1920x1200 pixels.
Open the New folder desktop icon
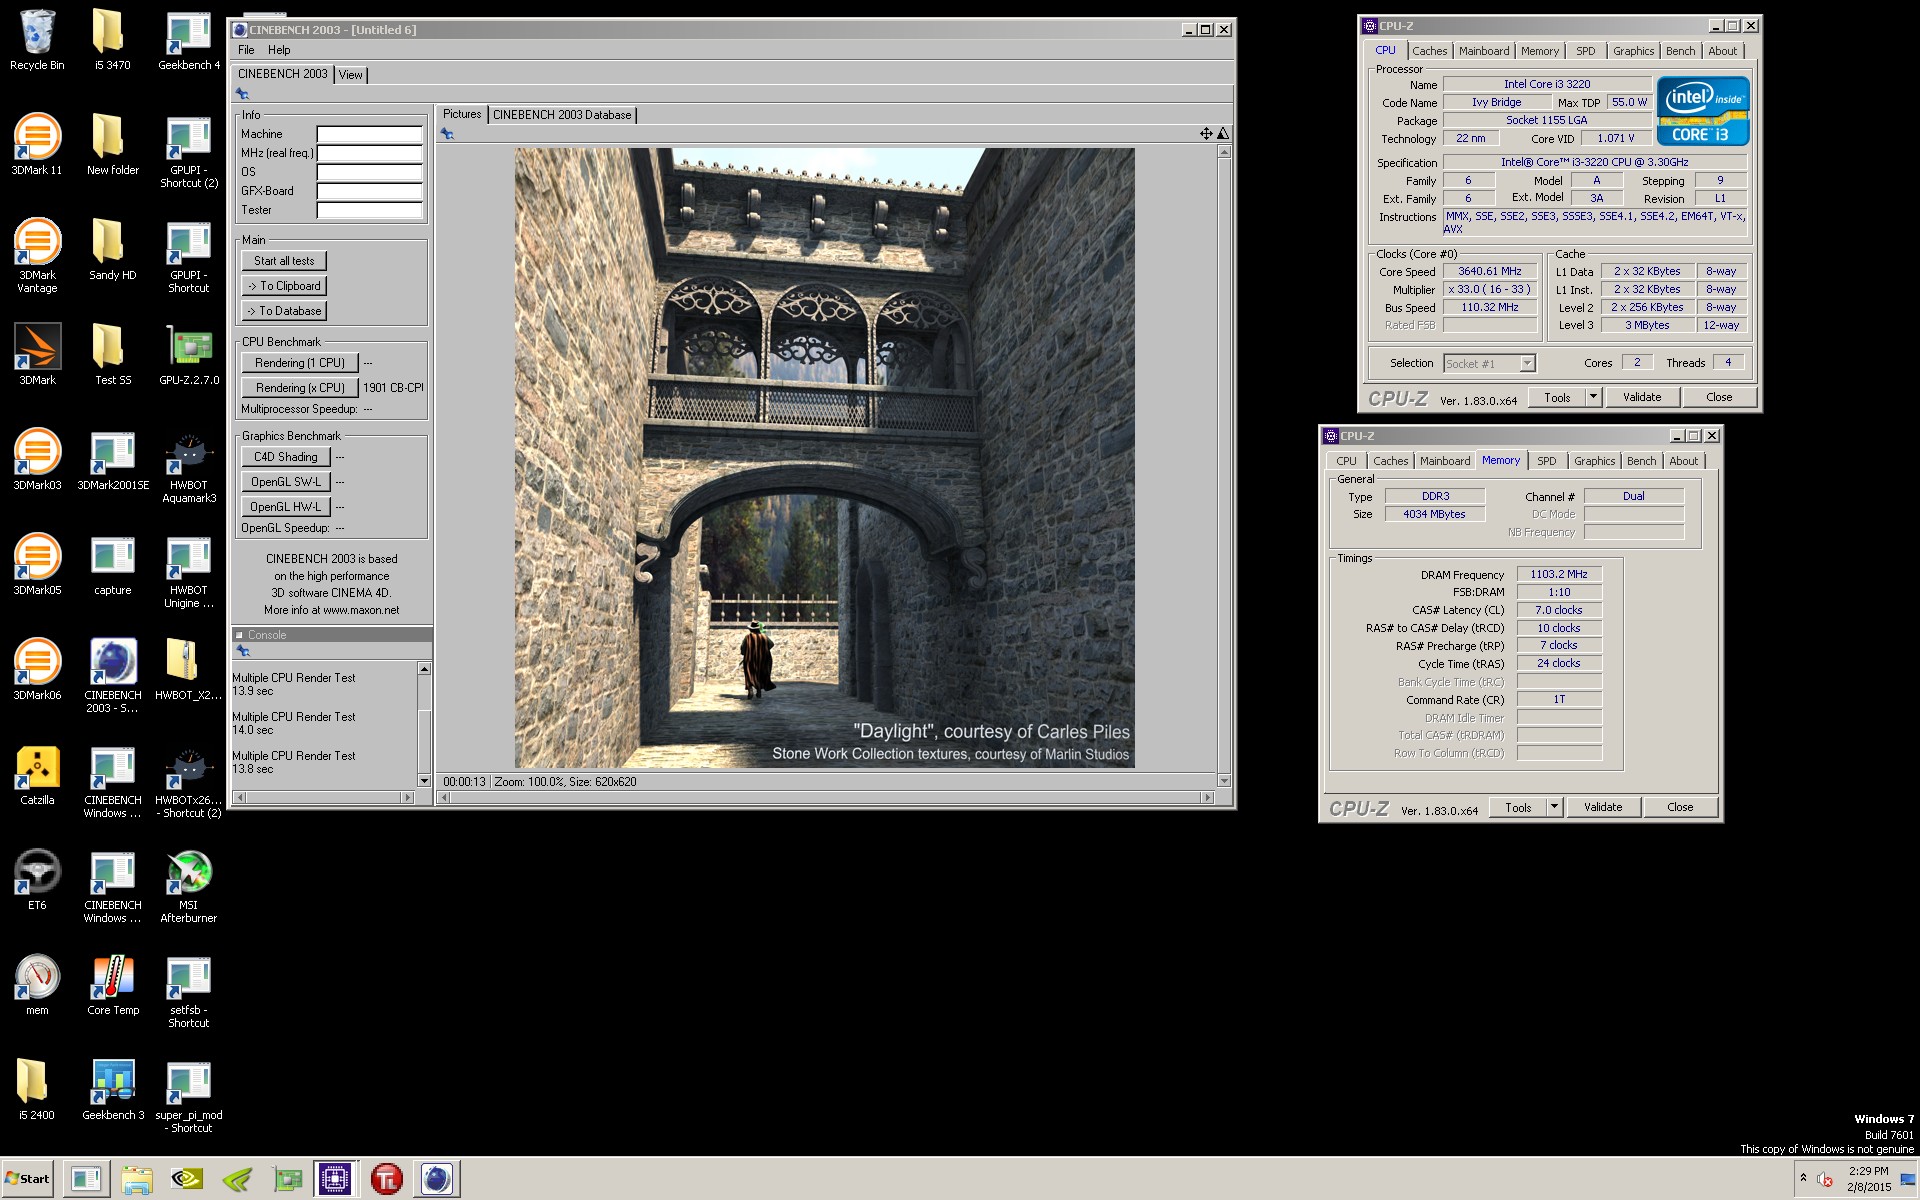(112, 145)
